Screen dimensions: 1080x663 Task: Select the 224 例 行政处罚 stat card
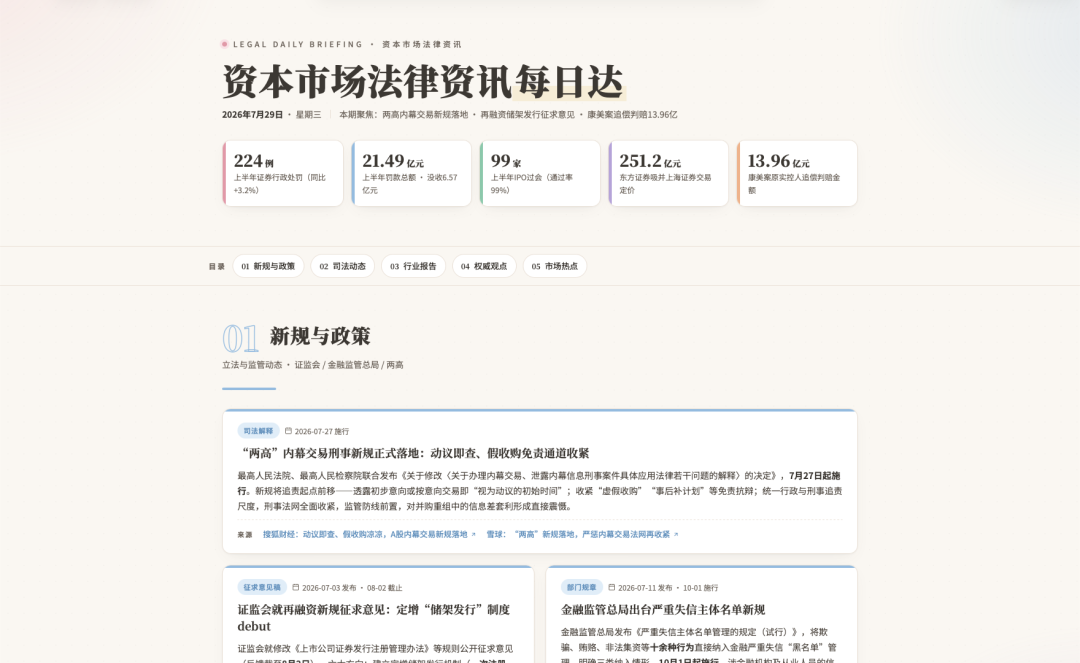(x=283, y=173)
